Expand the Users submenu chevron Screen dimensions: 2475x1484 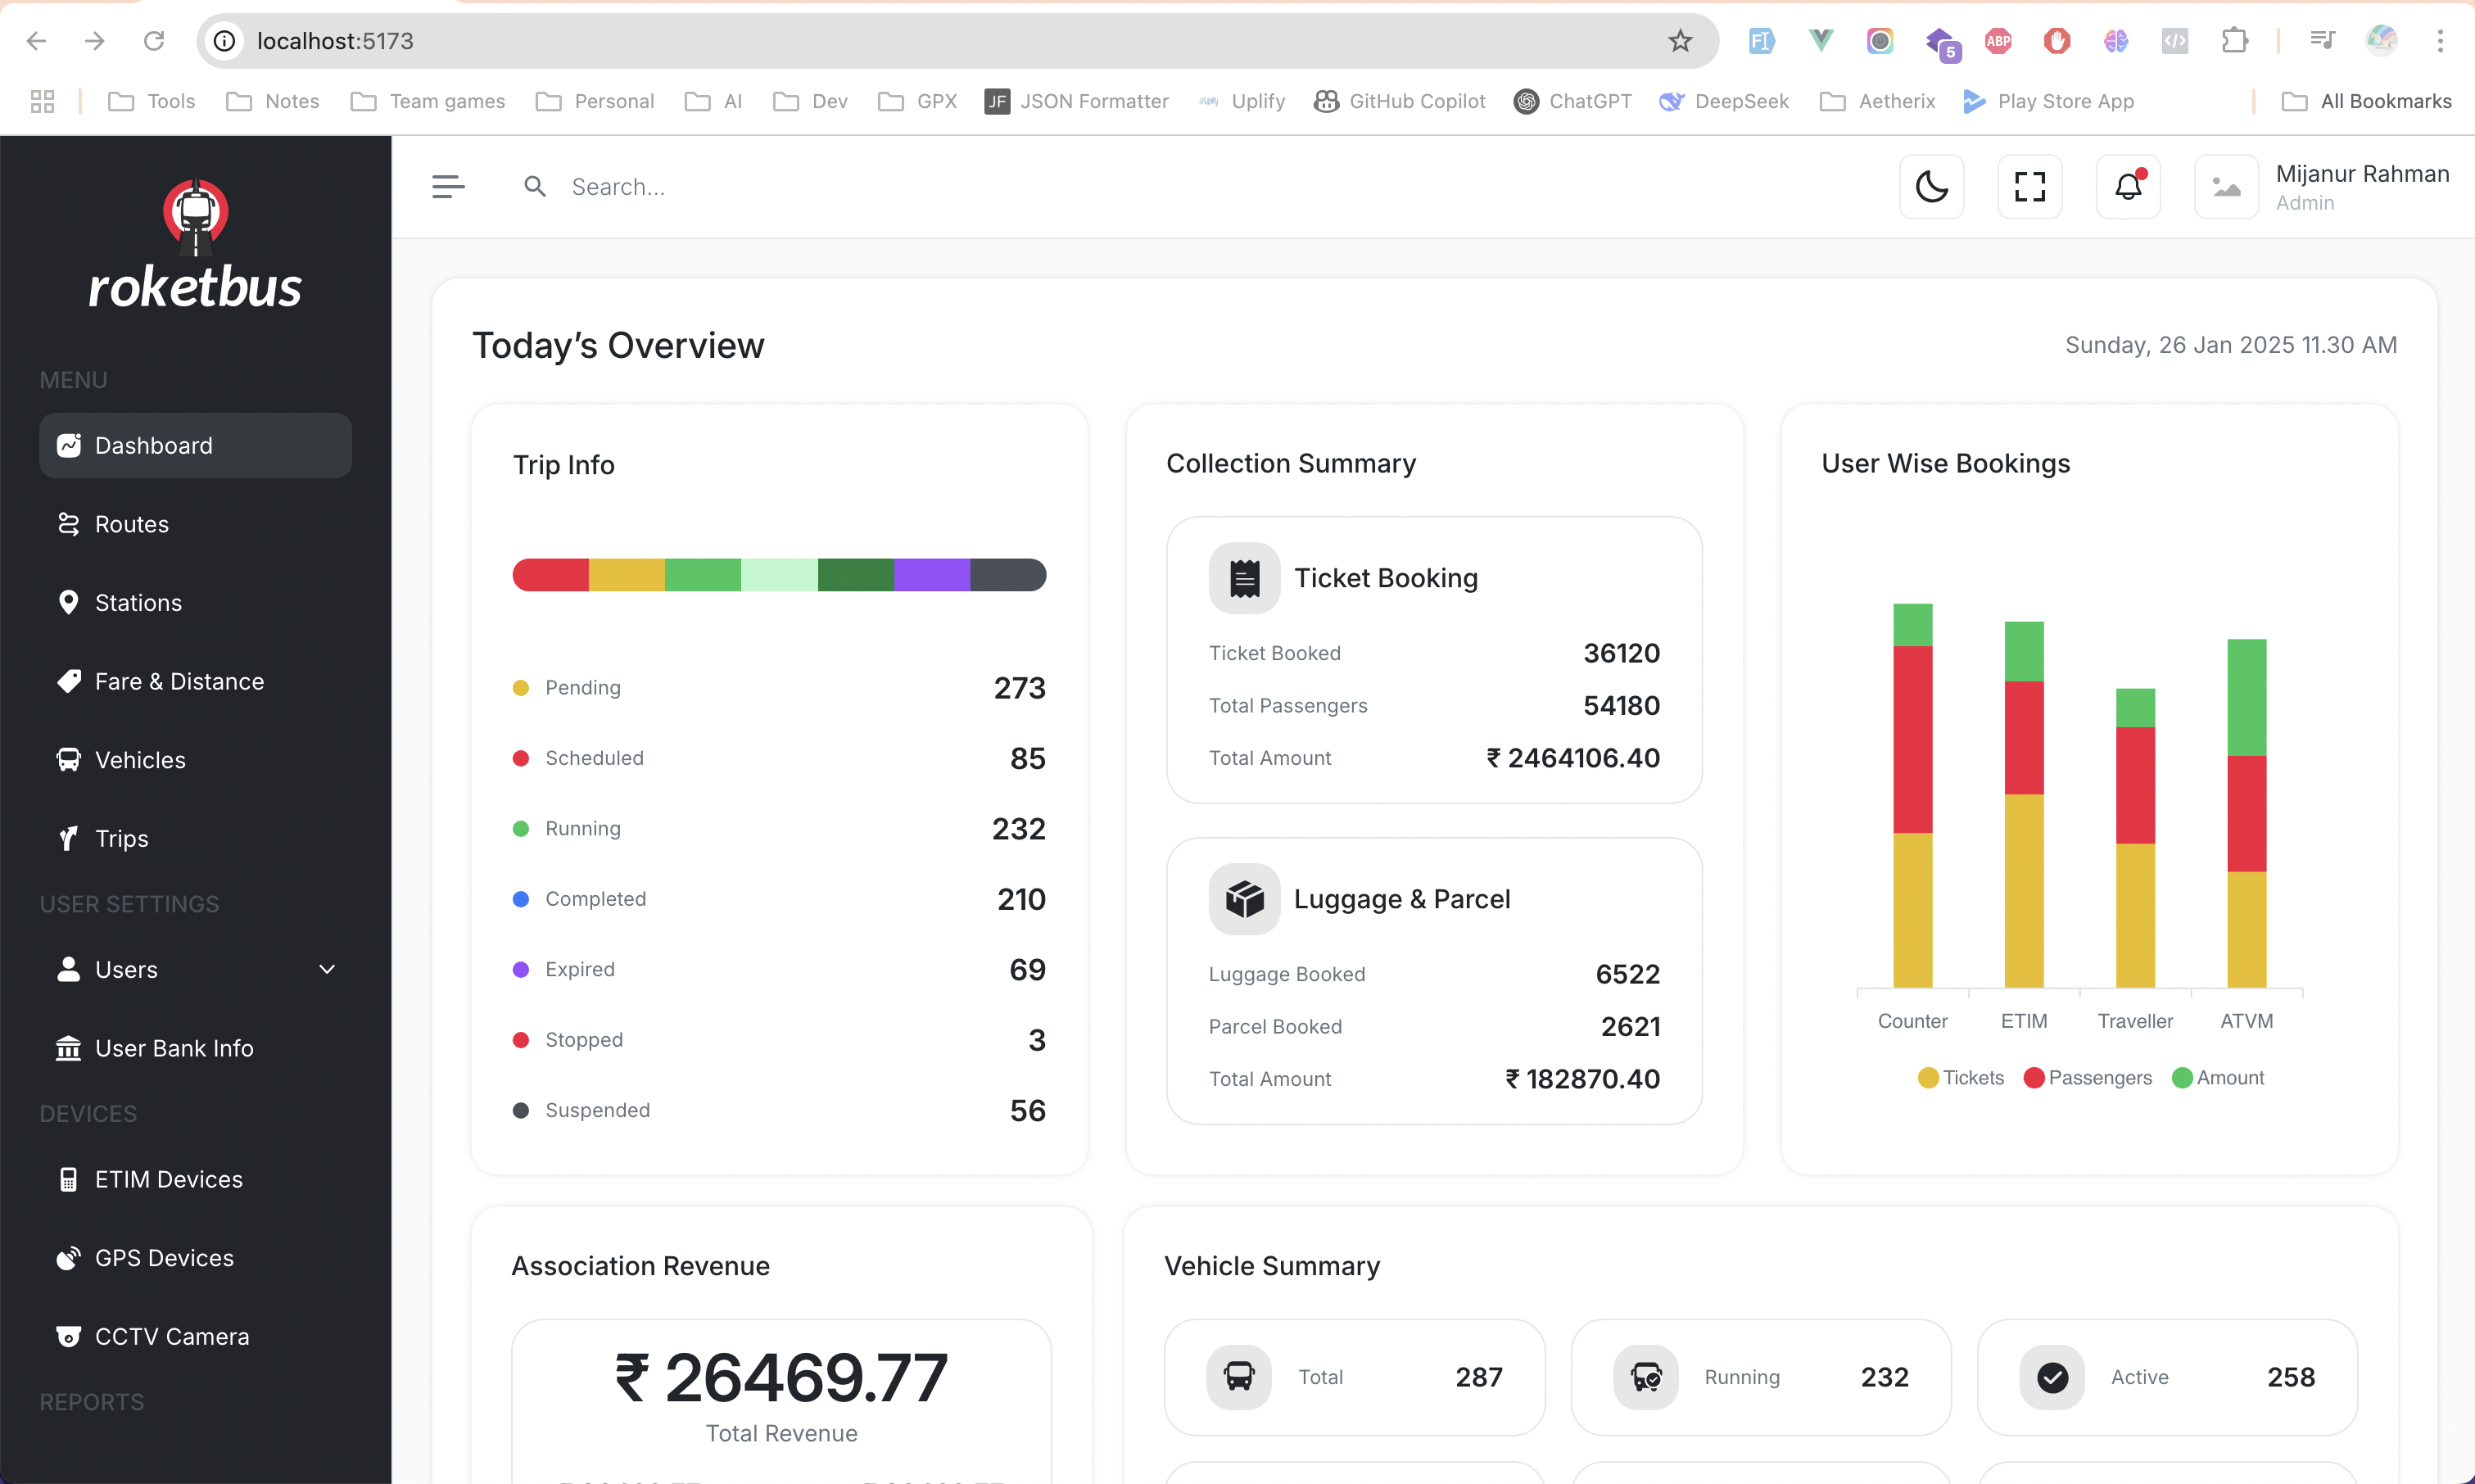[327, 970]
